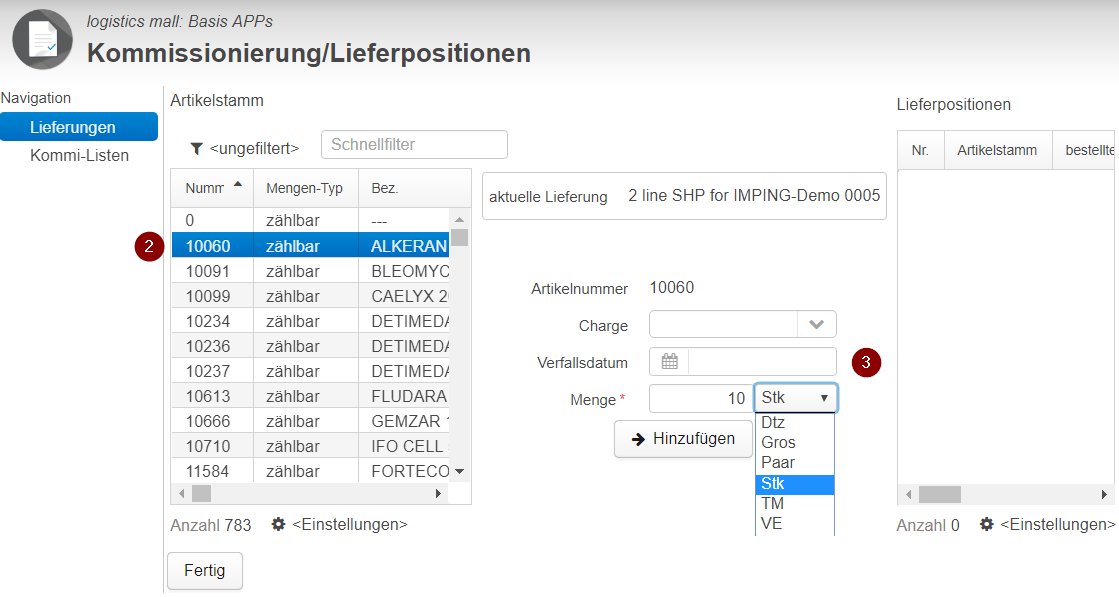Select article row 10613 FLUDARA
Image resolution: width=1119 pixels, height=597 pixels.
pos(310,396)
